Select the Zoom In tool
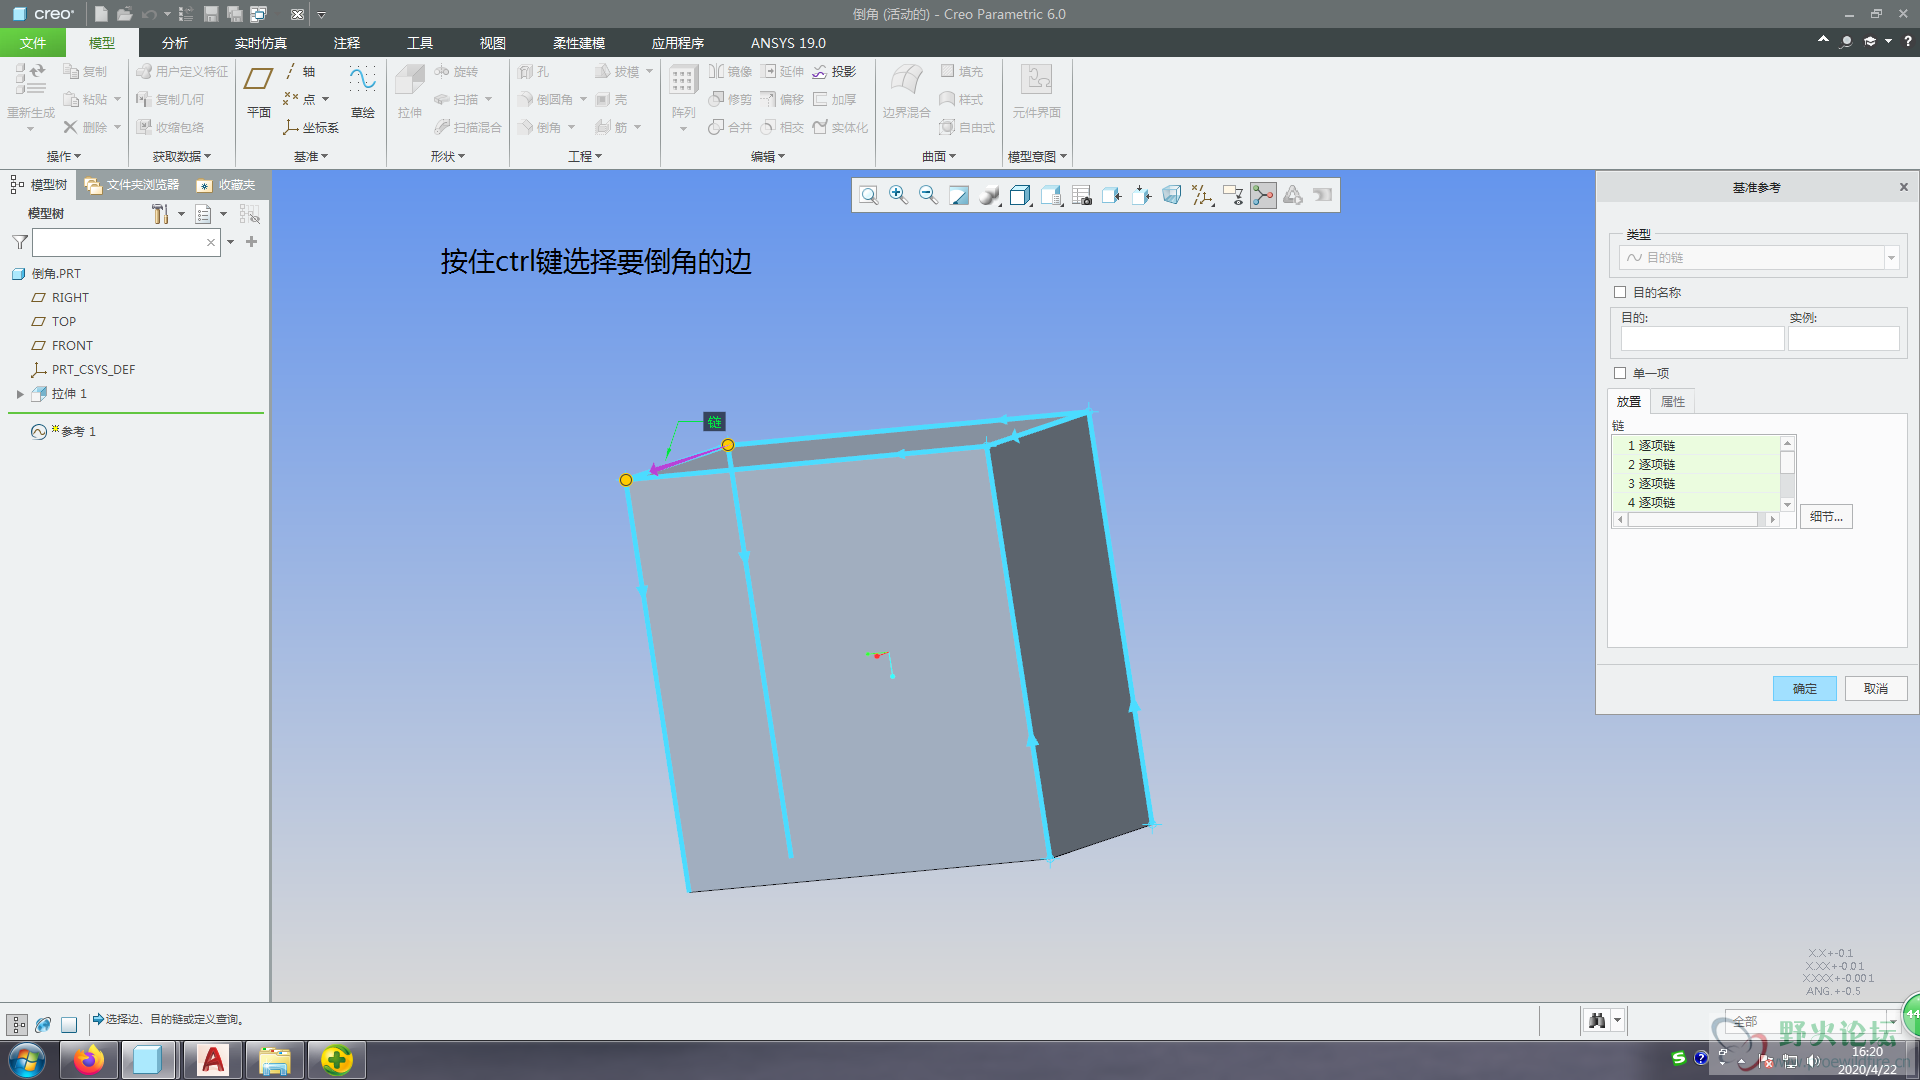The height and width of the screenshot is (1080, 1920). [898, 196]
